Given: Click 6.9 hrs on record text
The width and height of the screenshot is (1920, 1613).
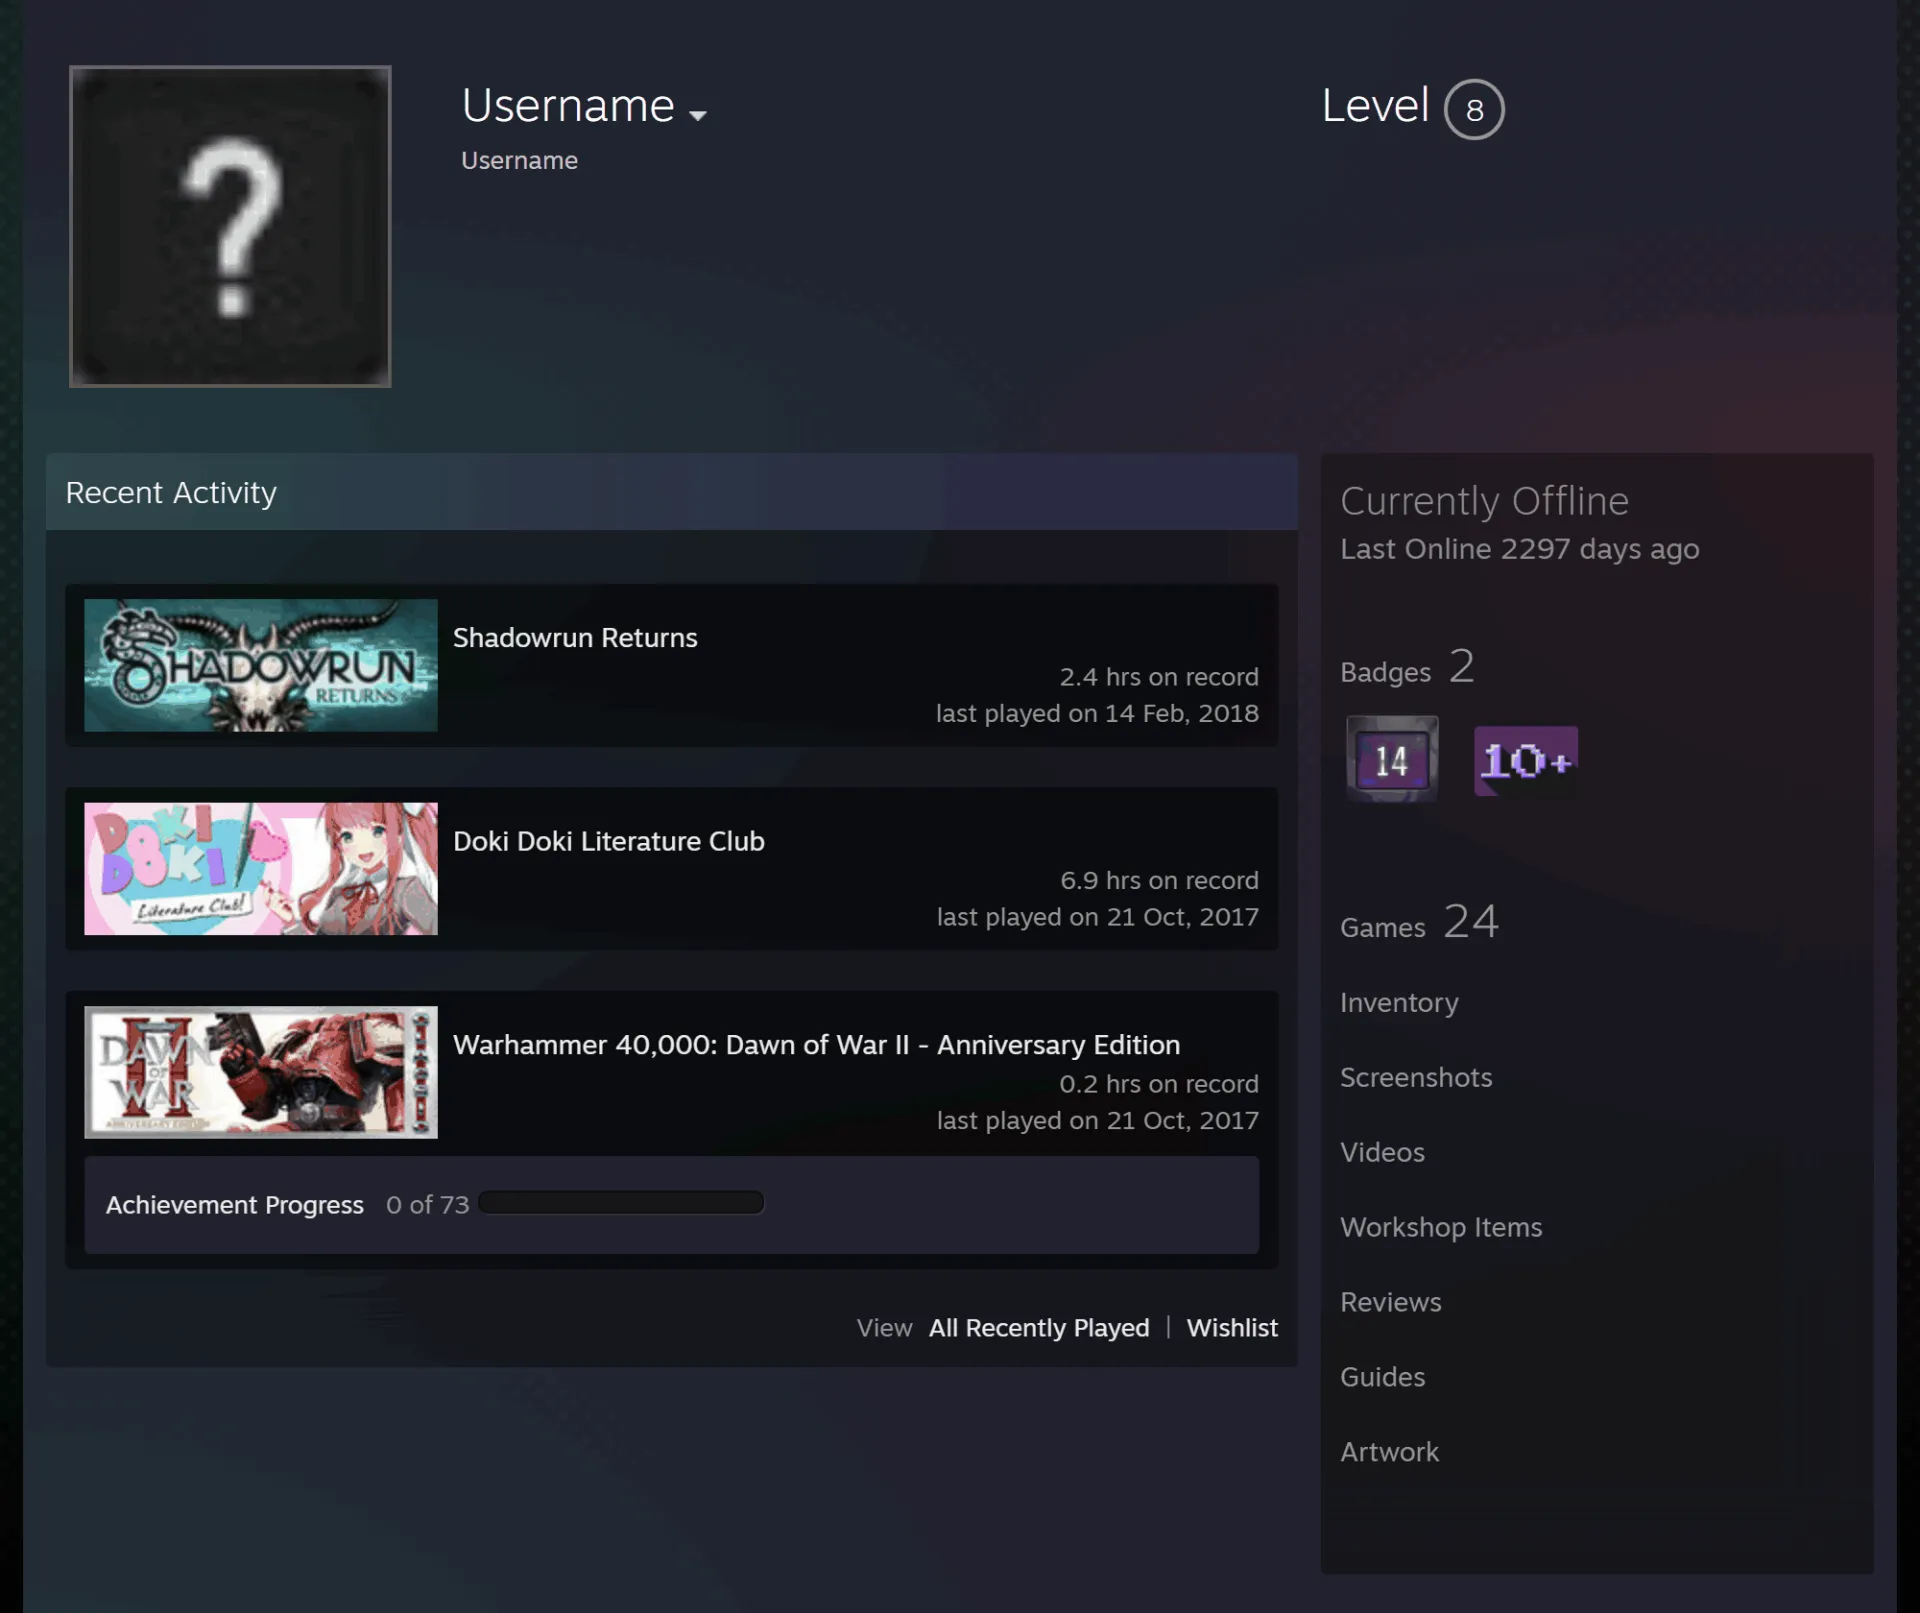Looking at the screenshot, I should [1159, 881].
